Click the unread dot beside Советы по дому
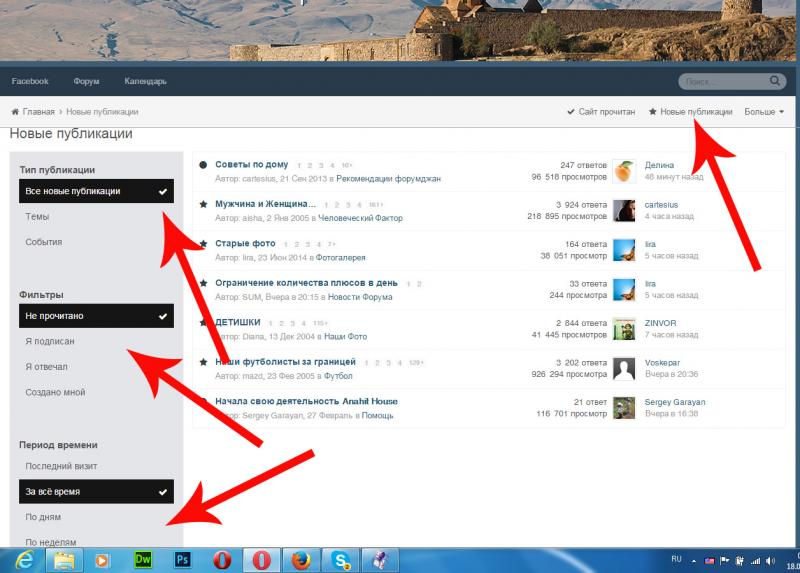The height and width of the screenshot is (573, 800). pyautogui.click(x=203, y=165)
